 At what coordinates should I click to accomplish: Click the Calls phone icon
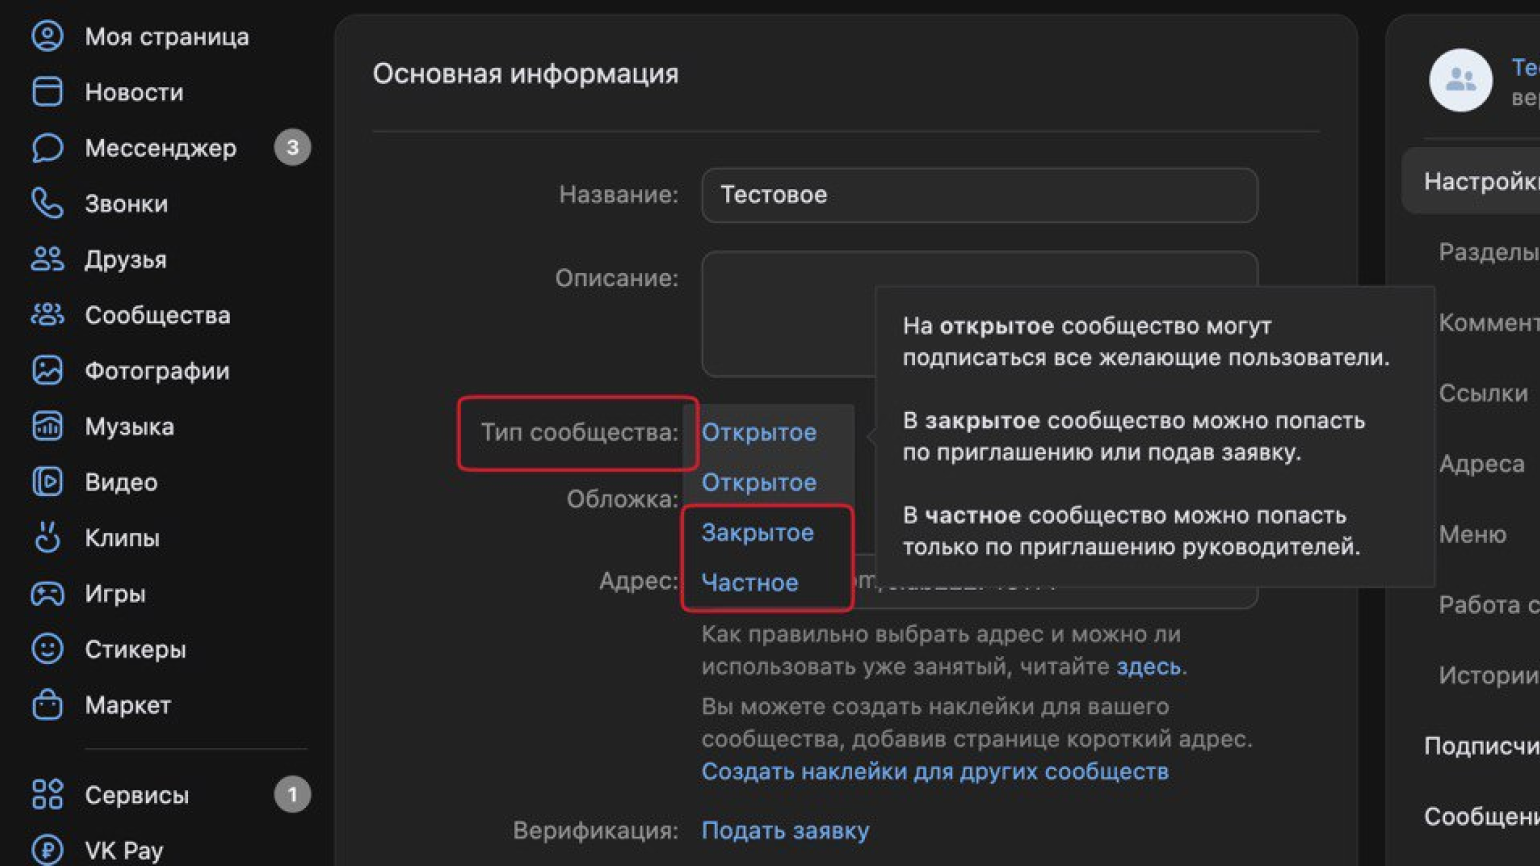point(47,203)
